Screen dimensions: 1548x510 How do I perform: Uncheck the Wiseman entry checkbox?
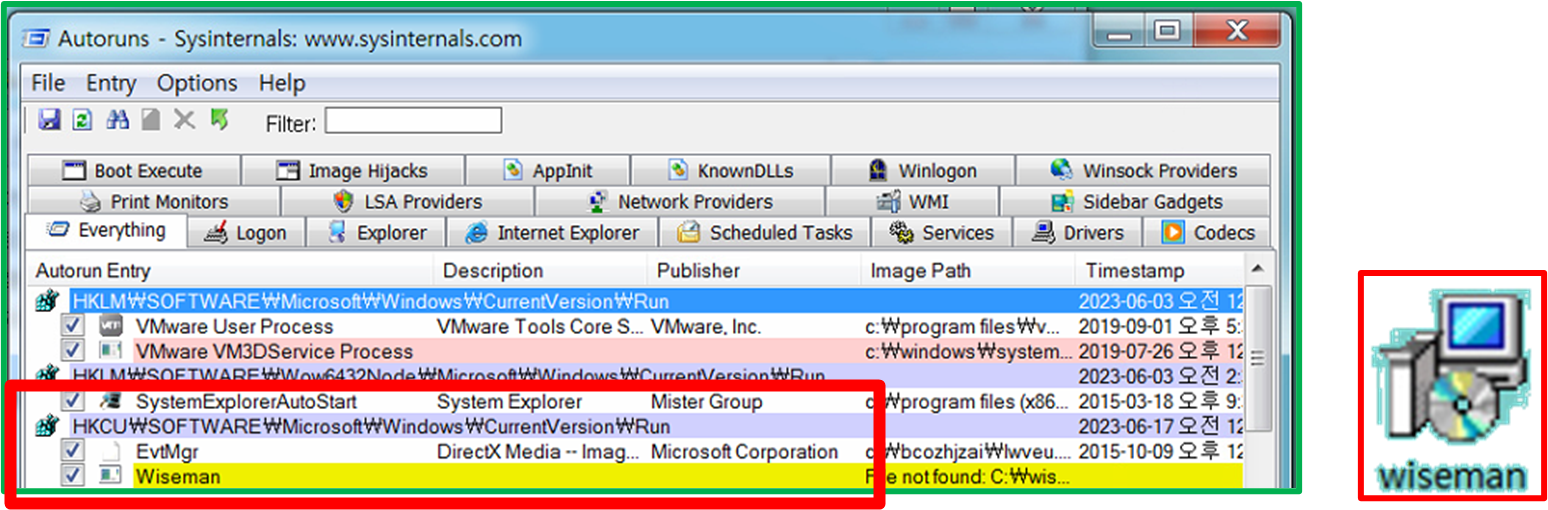(72, 476)
